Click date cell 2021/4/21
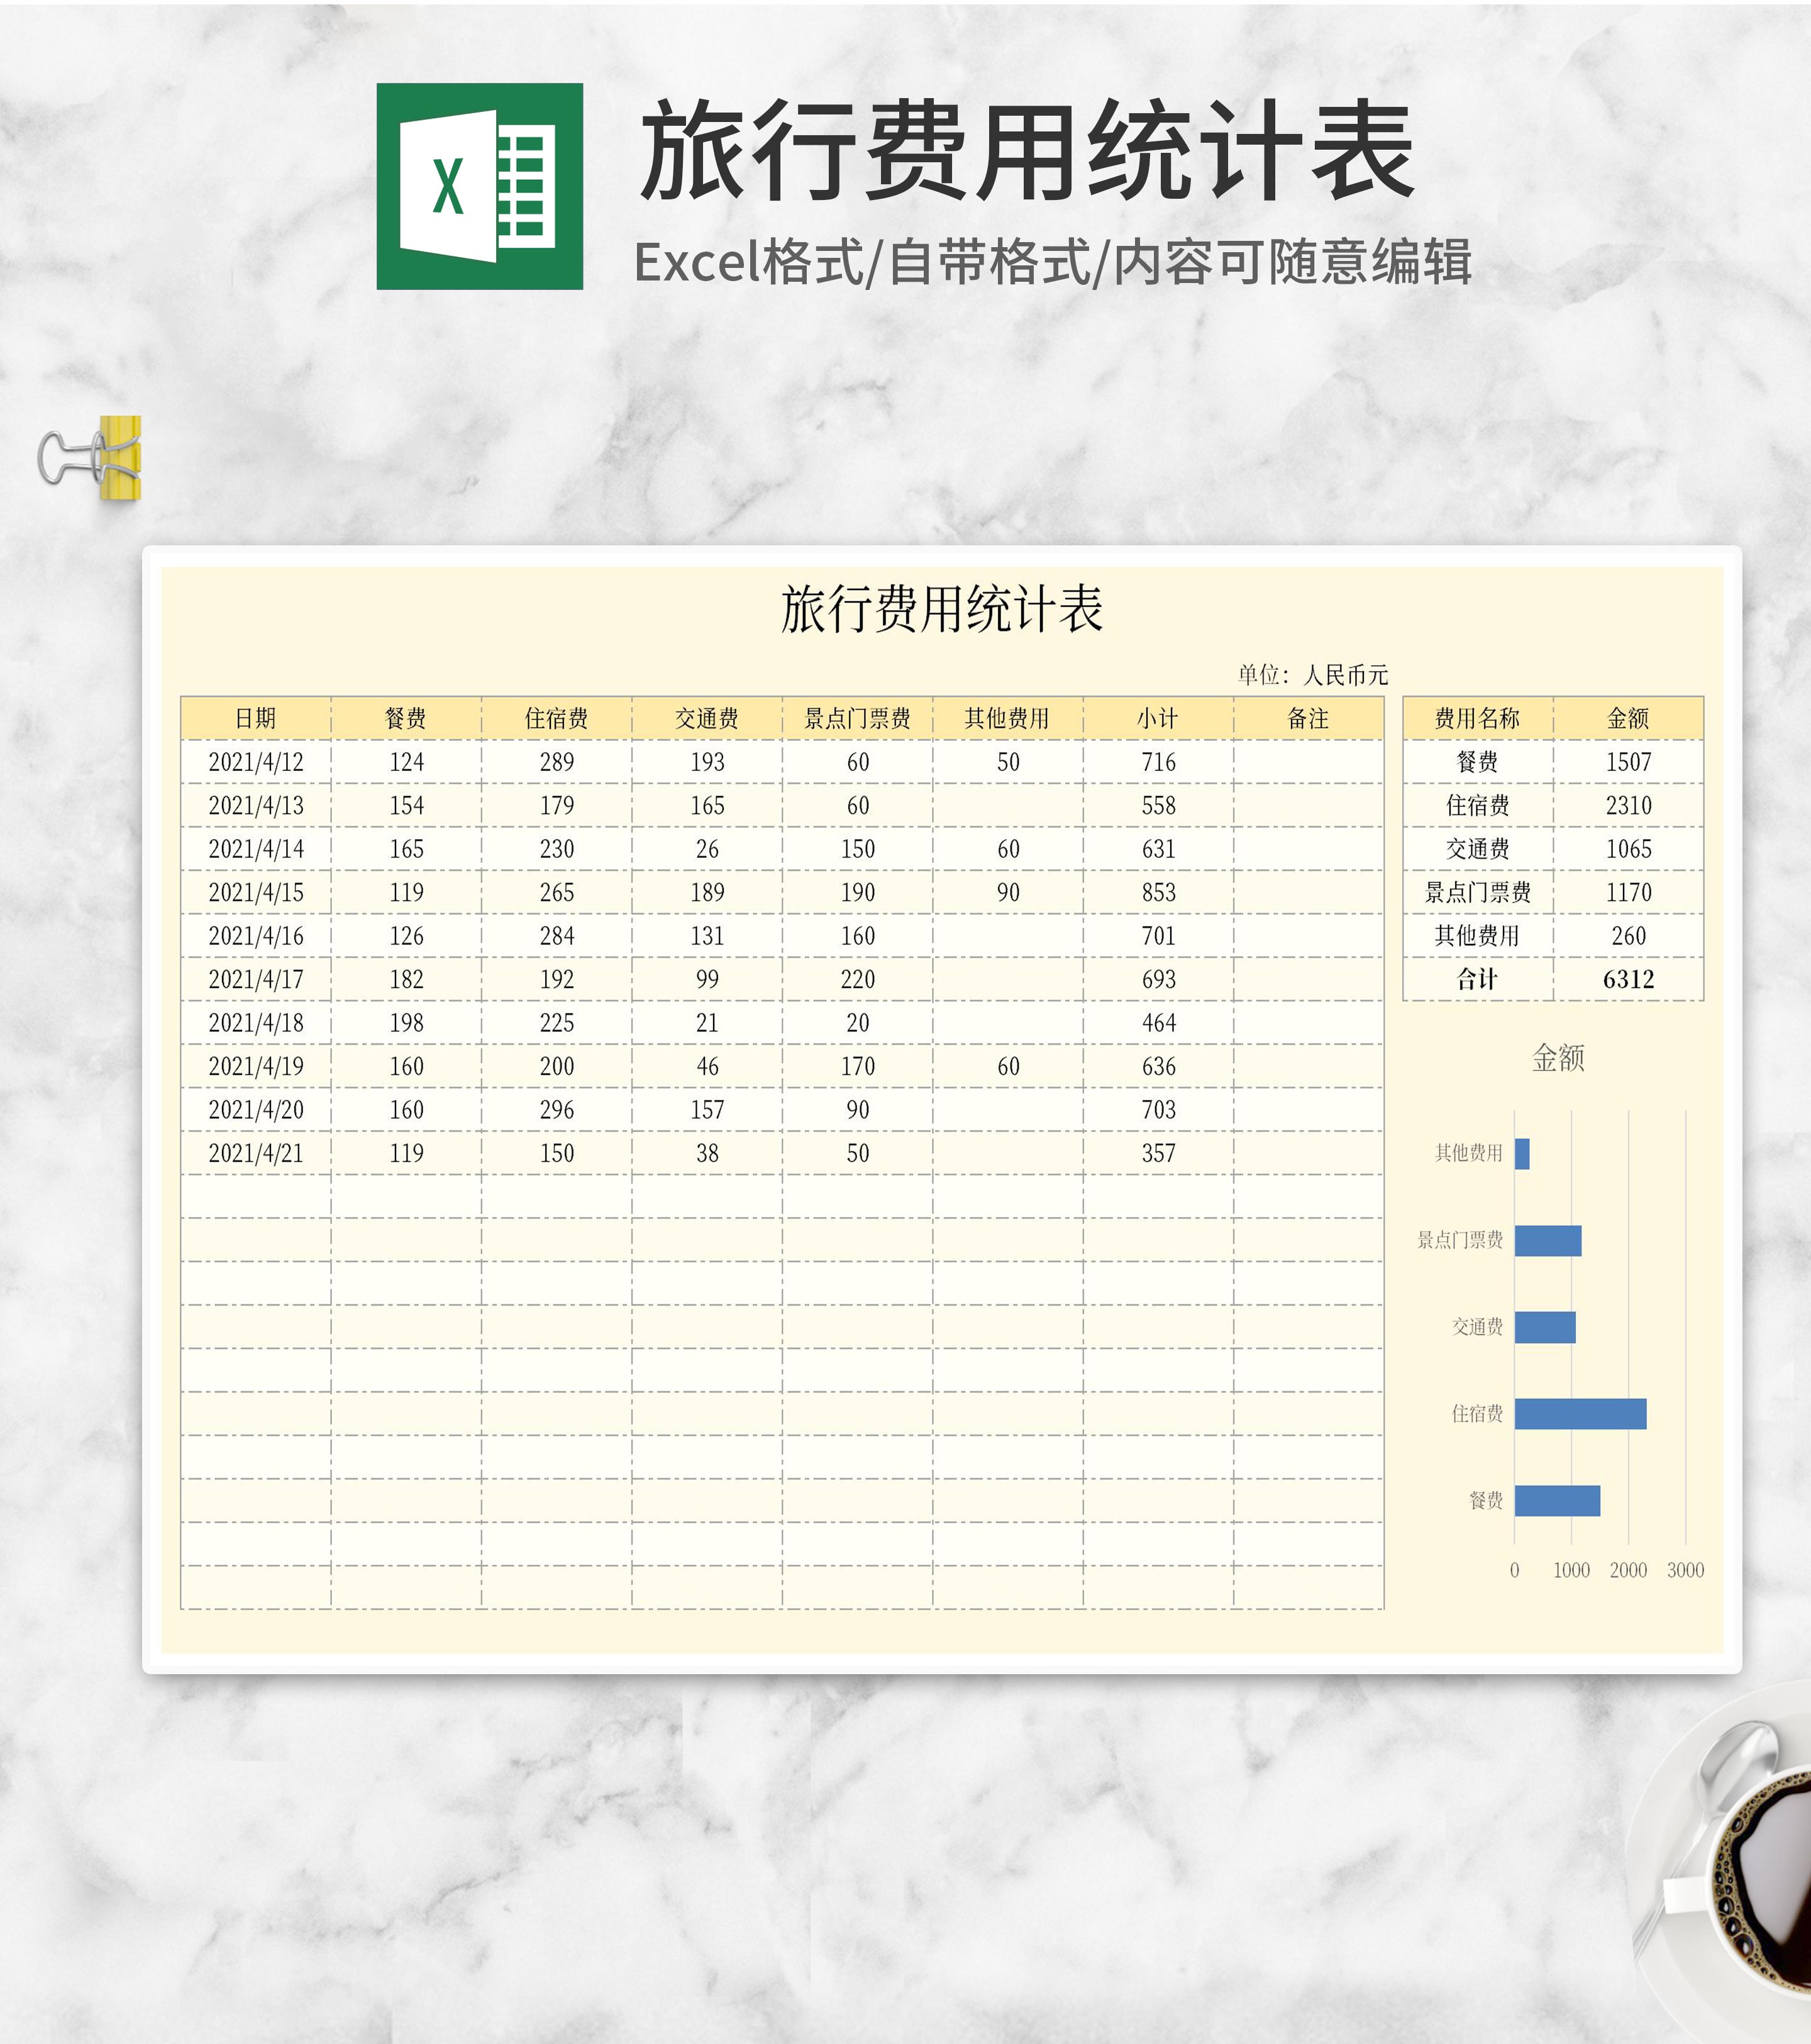Image resolution: width=1811 pixels, height=2044 pixels. (x=255, y=1153)
